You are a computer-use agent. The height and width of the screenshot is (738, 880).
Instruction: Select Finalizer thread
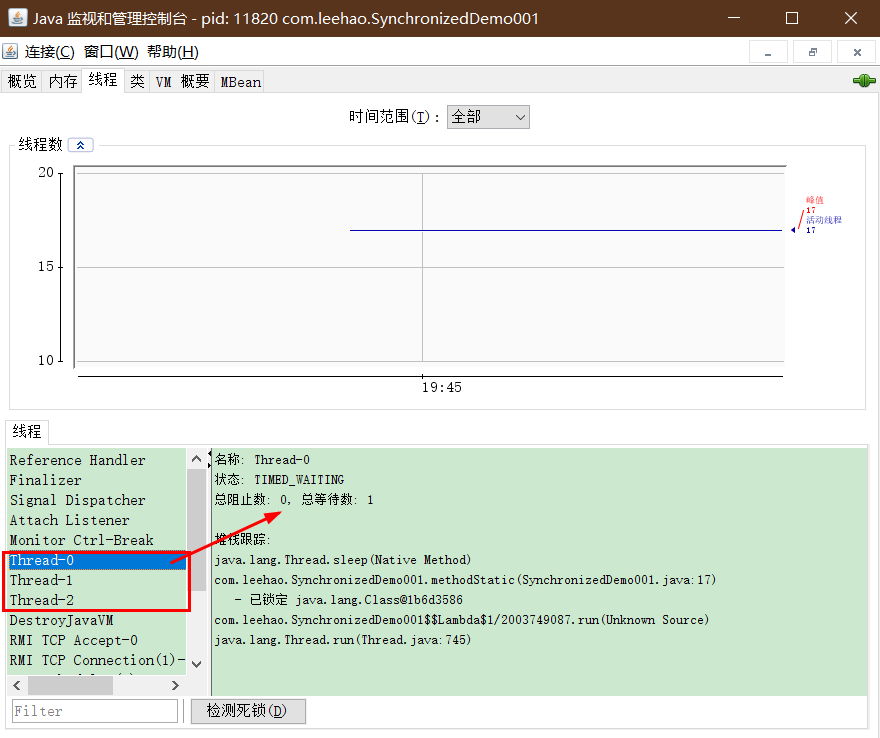[97, 480]
